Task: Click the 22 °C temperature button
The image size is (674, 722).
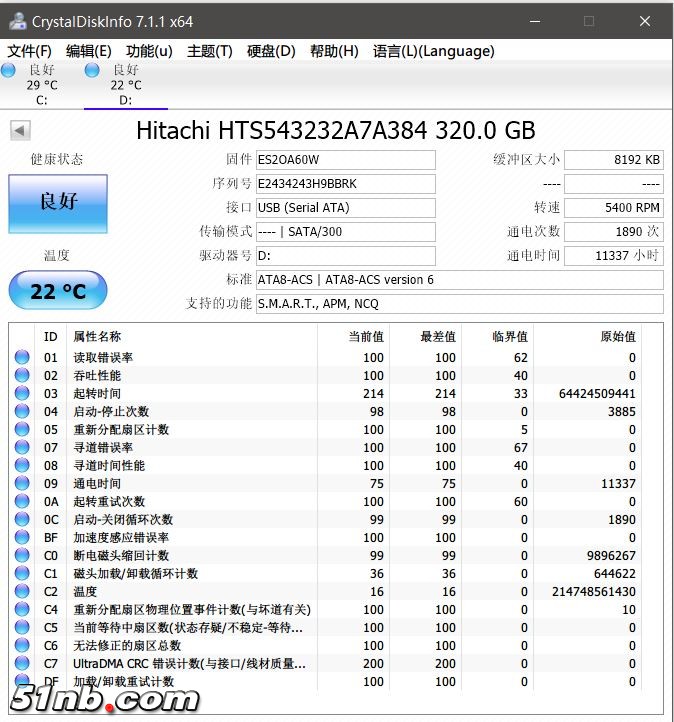Action: click(x=58, y=291)
